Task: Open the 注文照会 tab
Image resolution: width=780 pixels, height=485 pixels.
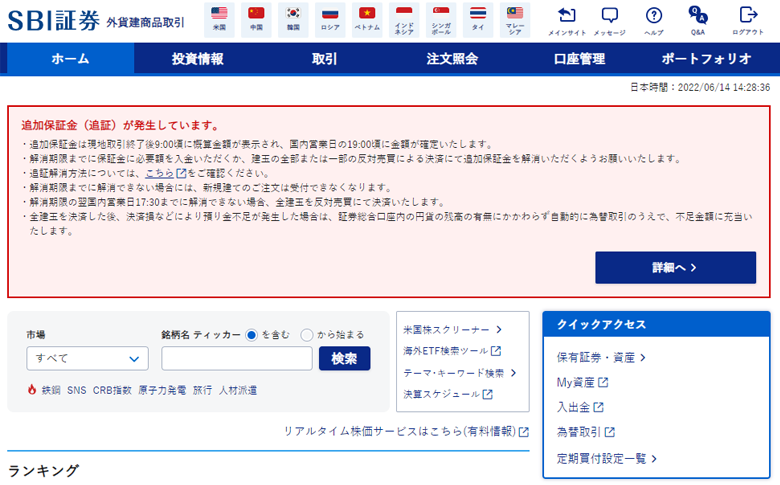Action: [x=452, y=59]
